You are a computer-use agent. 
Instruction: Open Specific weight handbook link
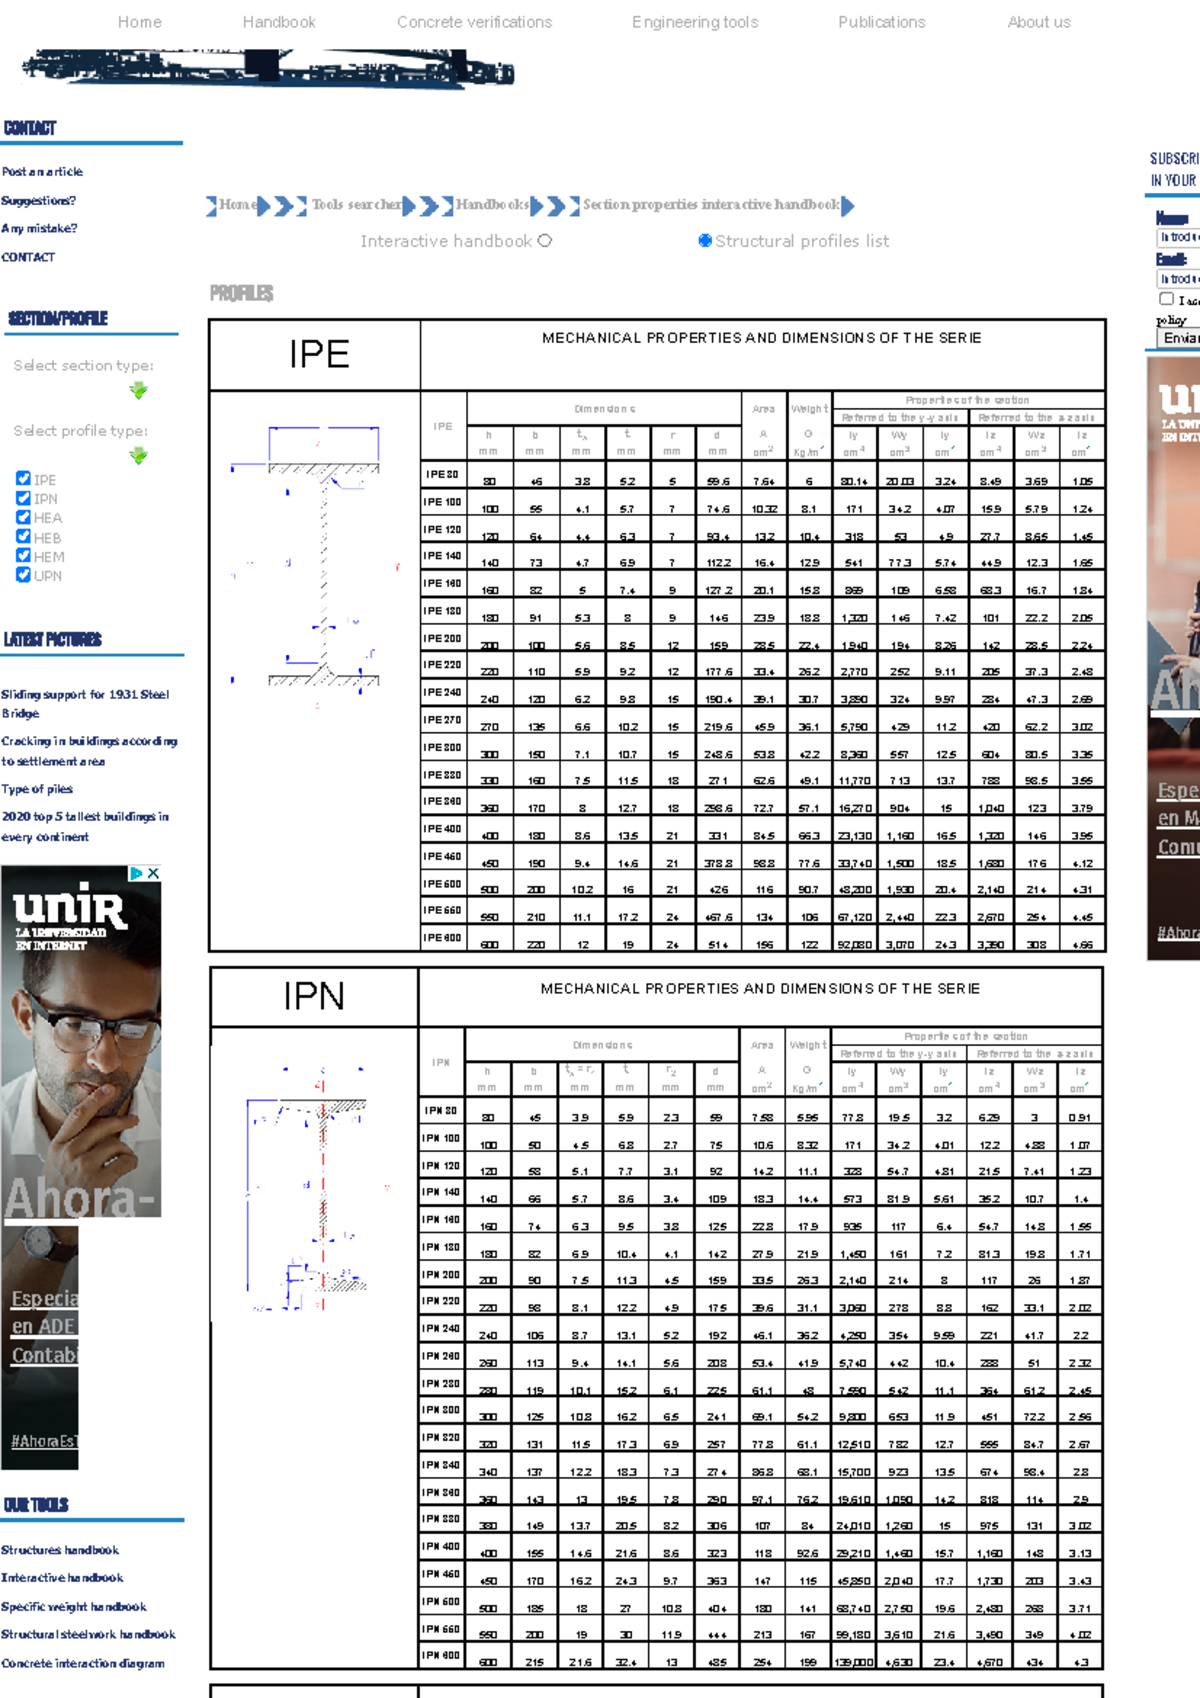(x=74, y=1607)
